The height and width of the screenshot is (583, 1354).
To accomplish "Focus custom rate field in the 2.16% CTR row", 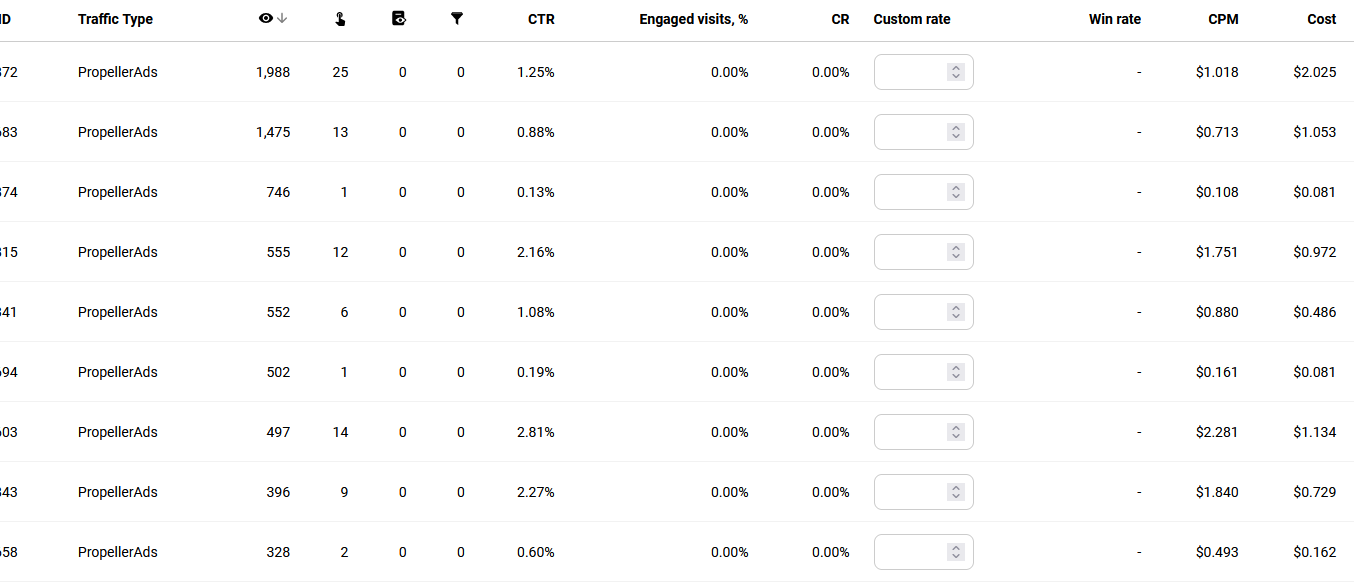I will point(923,252).
